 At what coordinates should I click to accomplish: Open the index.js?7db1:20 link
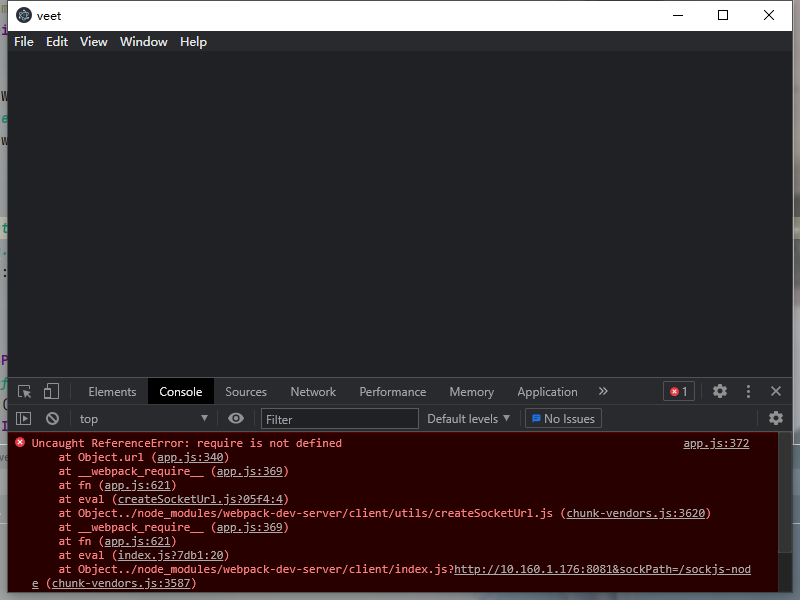(170, 555)
